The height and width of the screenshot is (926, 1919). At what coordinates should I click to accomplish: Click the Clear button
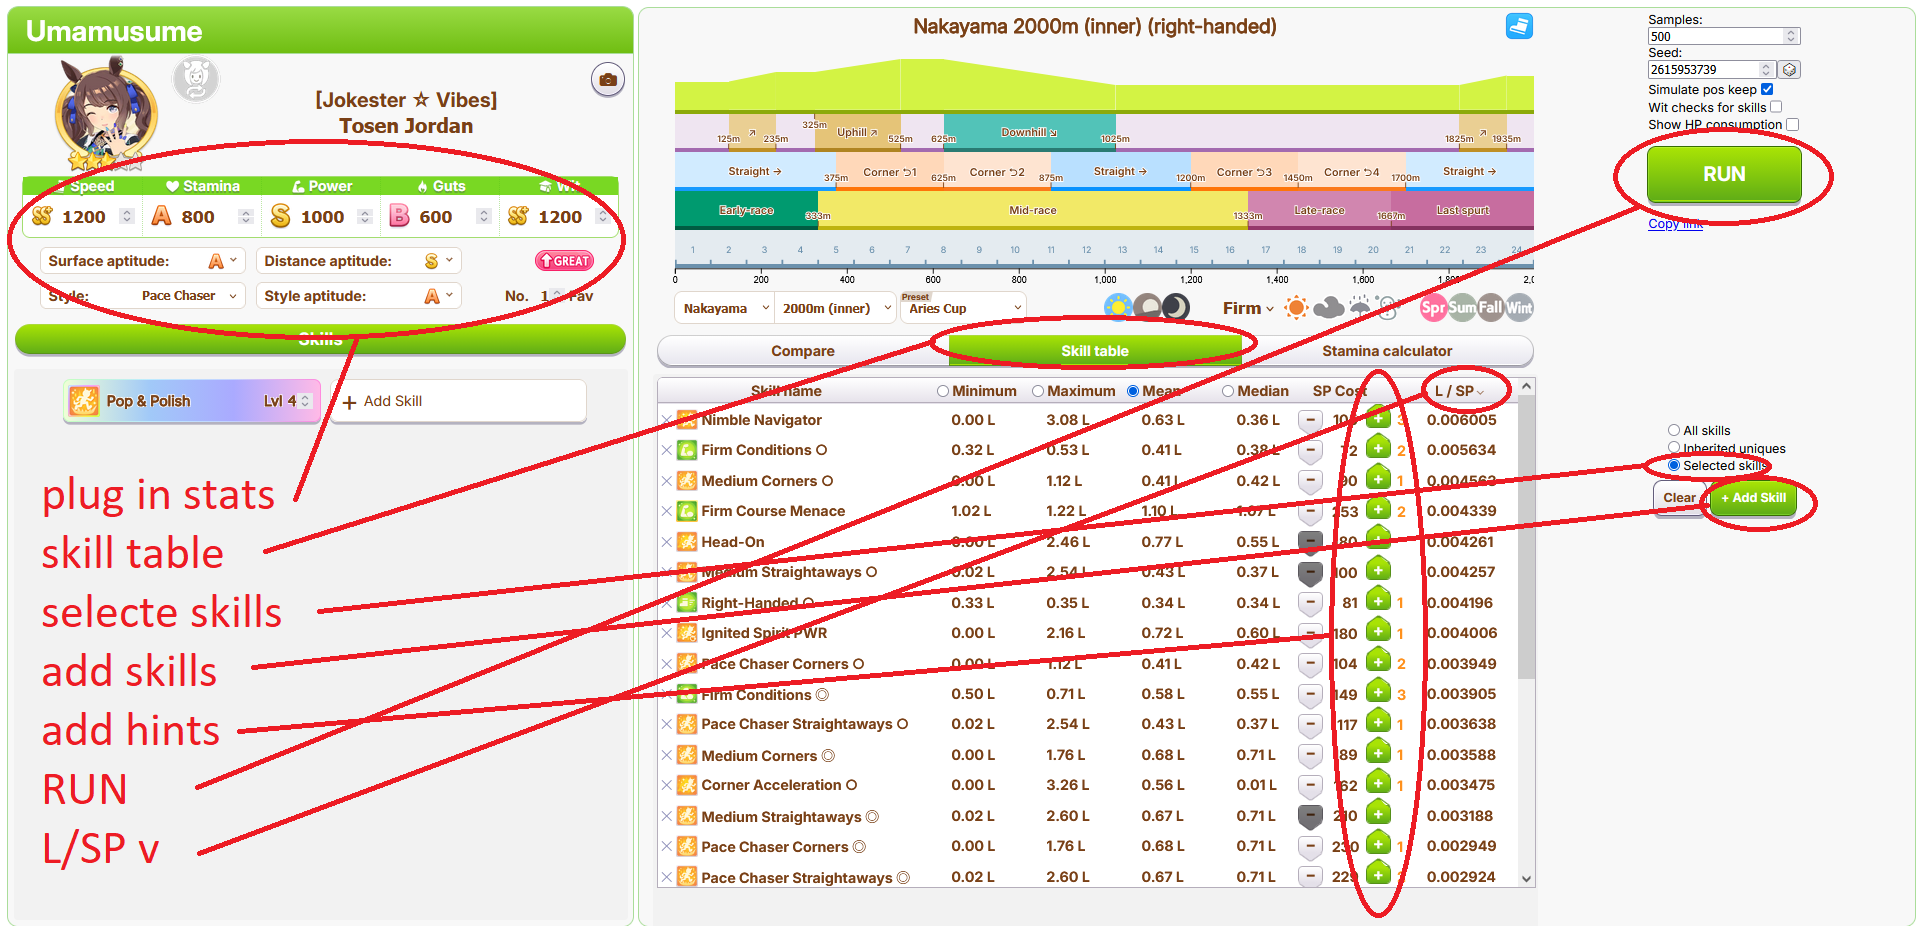pyautogui.click(x=1679, y=498)
